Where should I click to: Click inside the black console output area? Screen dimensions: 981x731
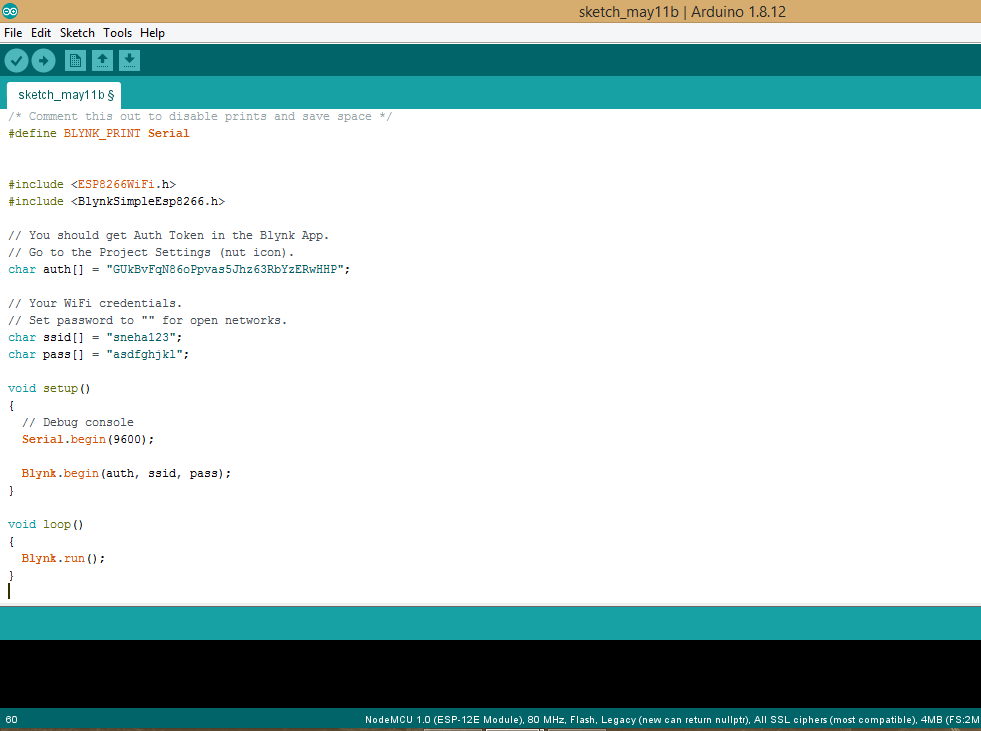490,674
